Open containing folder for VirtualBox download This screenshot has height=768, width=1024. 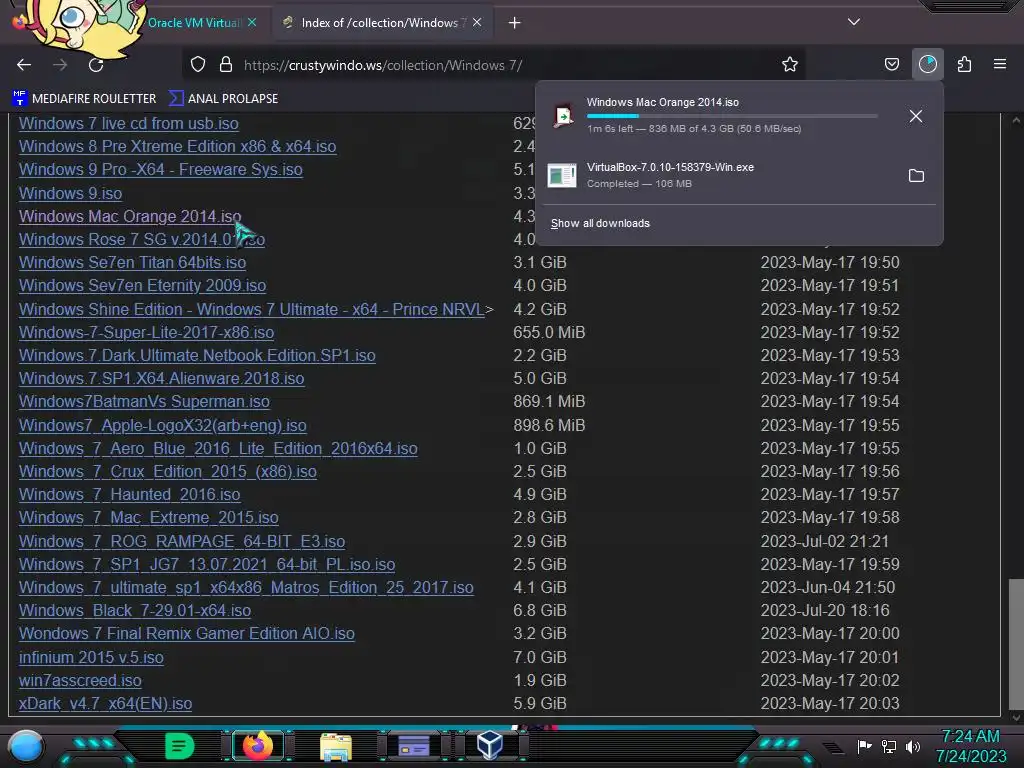(x=916, y=176)
